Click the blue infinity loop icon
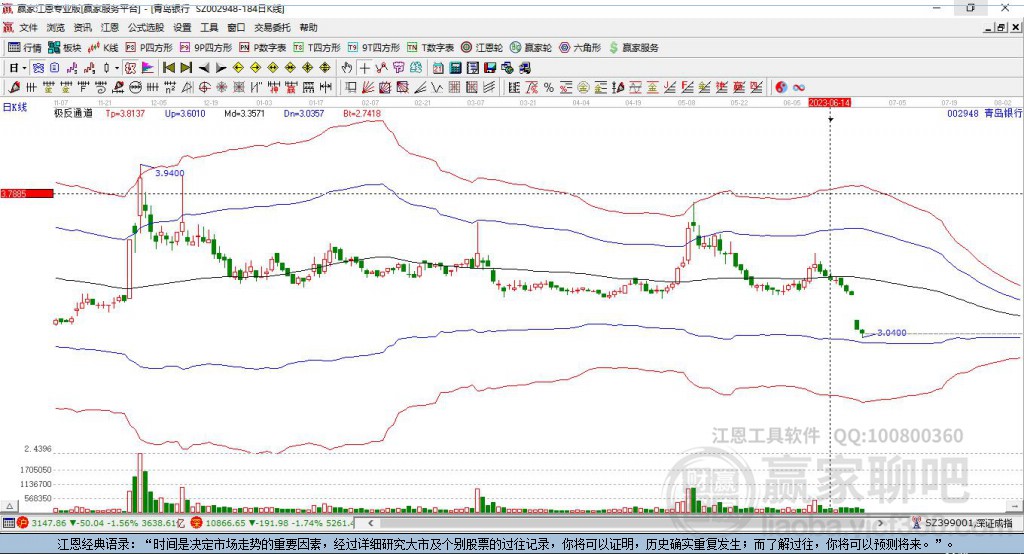1024x554 pixels. click(x=799, y=87)
